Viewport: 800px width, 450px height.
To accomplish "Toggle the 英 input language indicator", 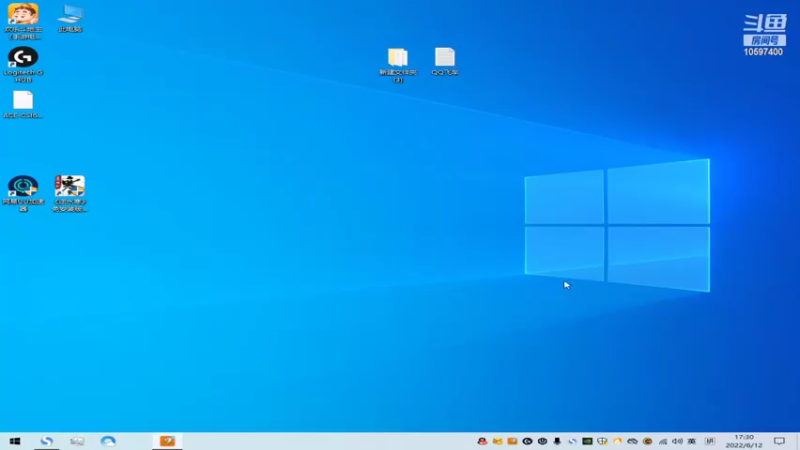I will [692, 441].
